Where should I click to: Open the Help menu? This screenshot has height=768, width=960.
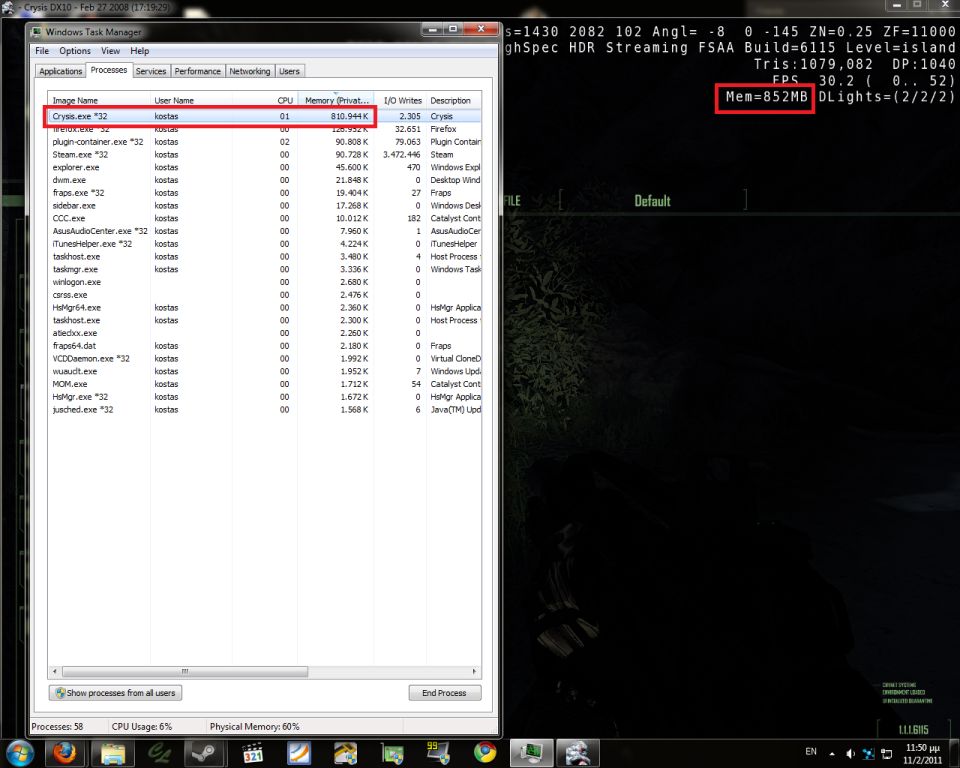[140, 51]
